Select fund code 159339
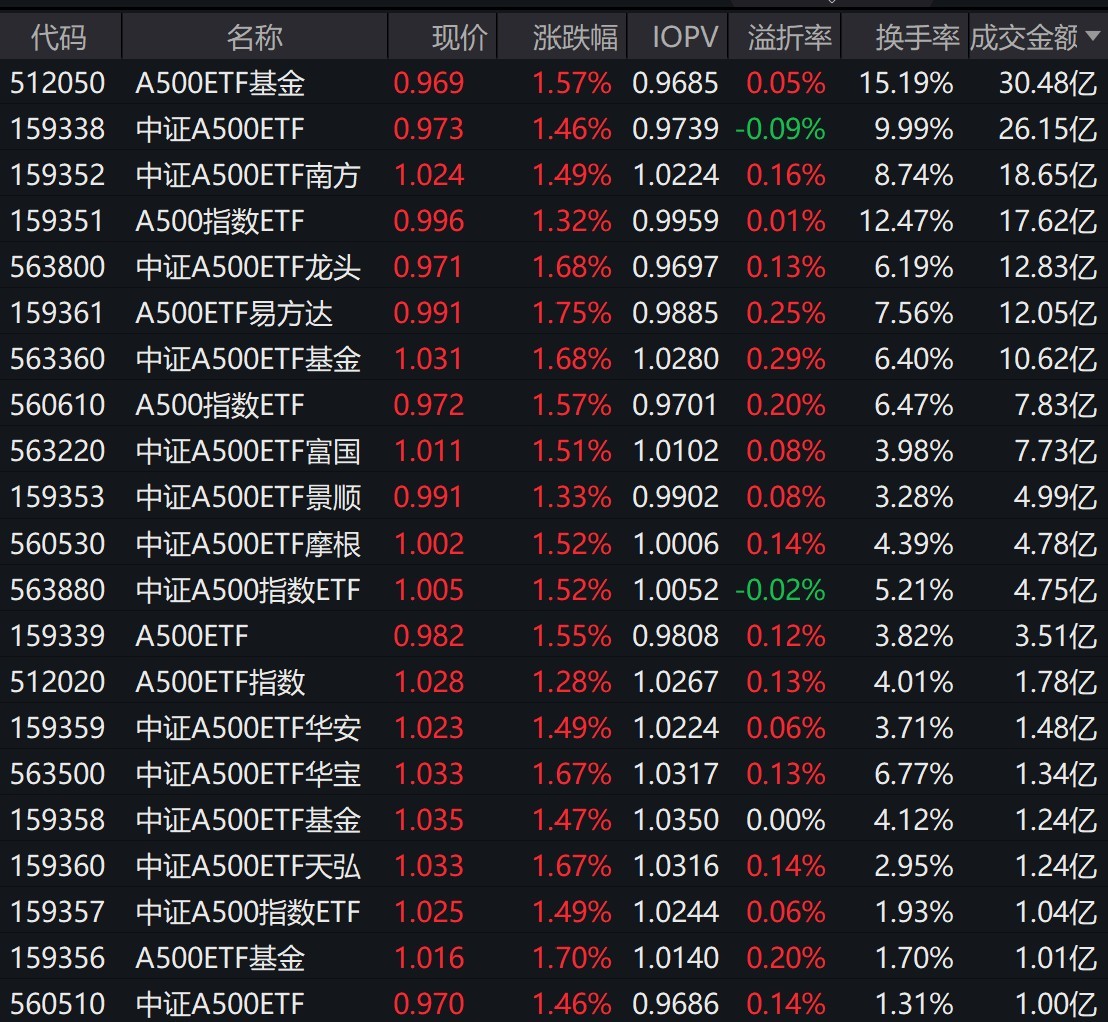This screenshot has height=1022, width=1108. pyautogui.click(x=57, y=636)
